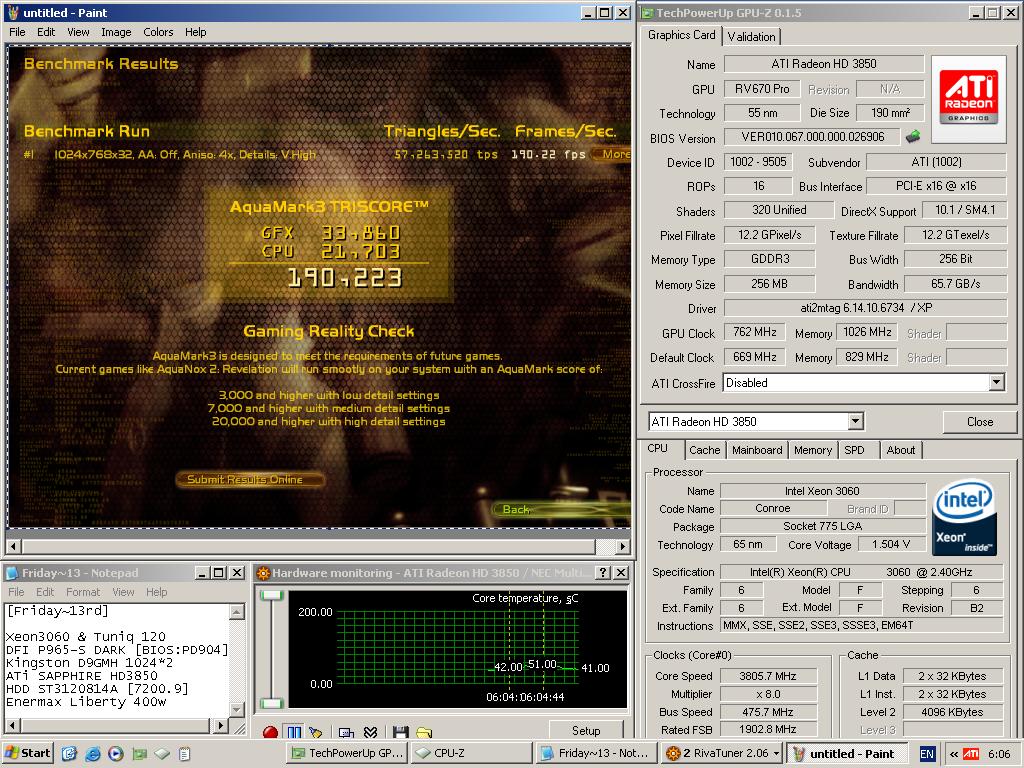This screenshot has height=768, width=1024.
Task: Select the Graphics Card tab in GPU-Z
Action: tap(681, 35)
